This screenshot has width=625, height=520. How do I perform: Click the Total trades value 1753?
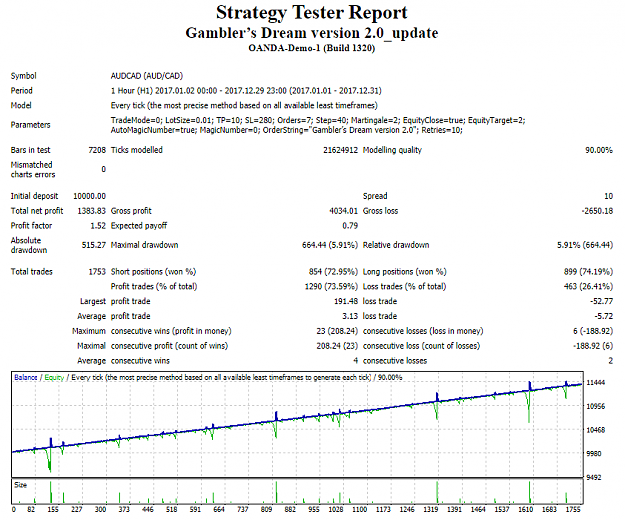coord(97,272)
